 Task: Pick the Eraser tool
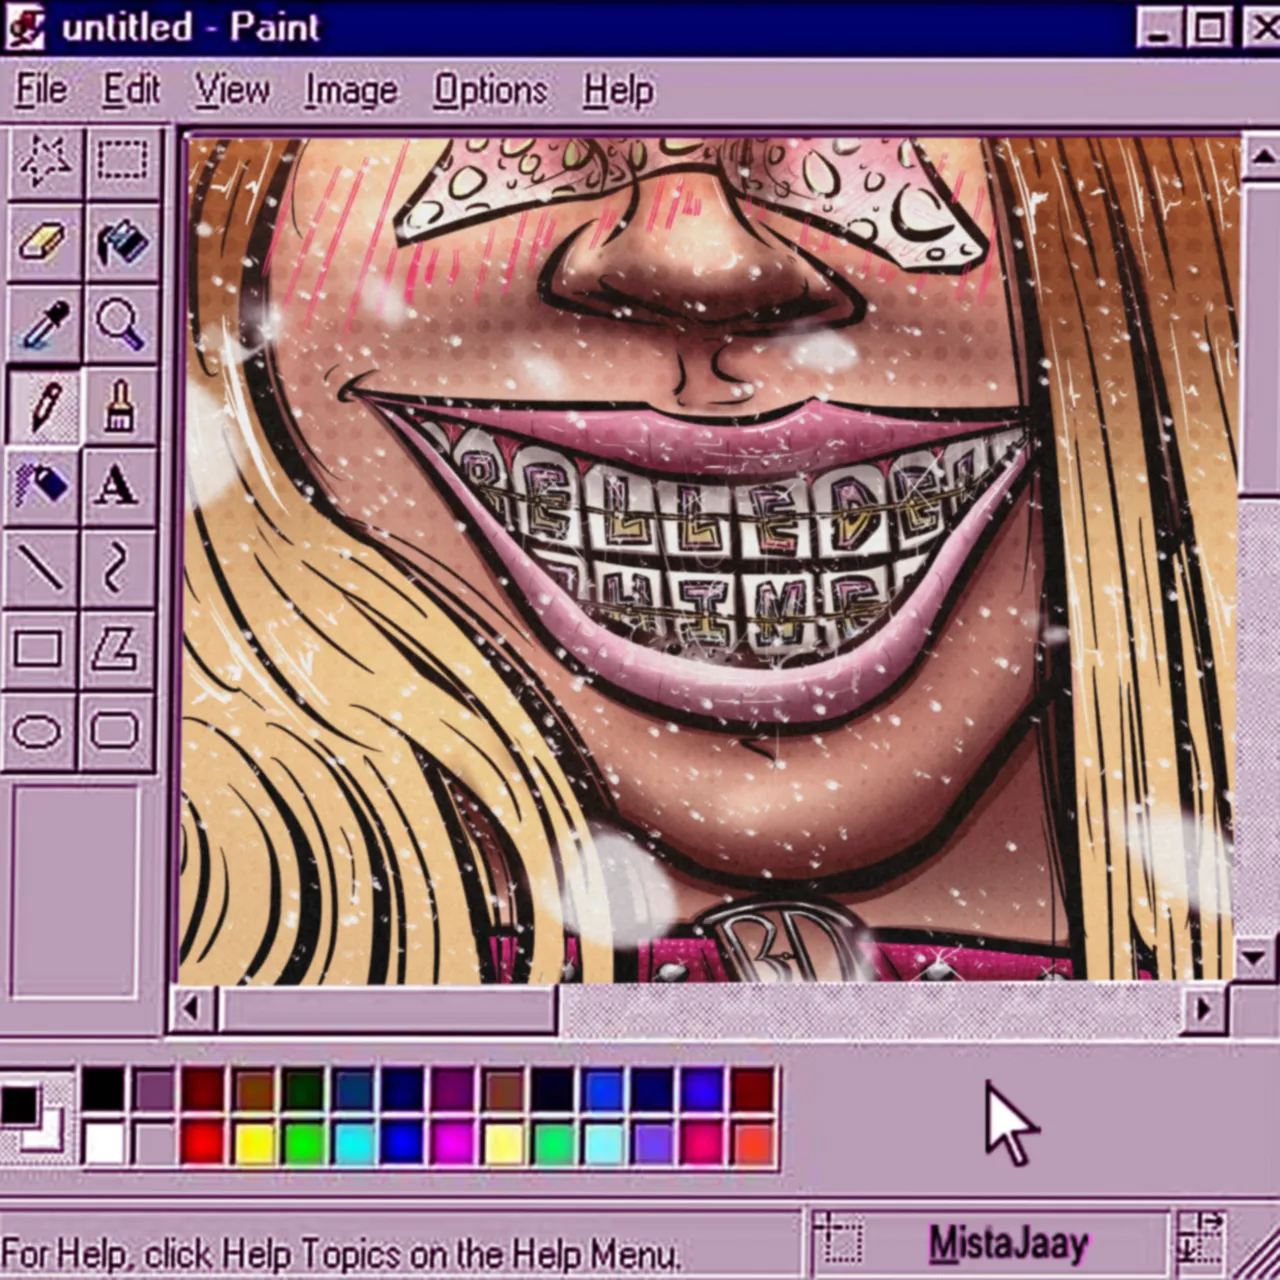point(42,243)
